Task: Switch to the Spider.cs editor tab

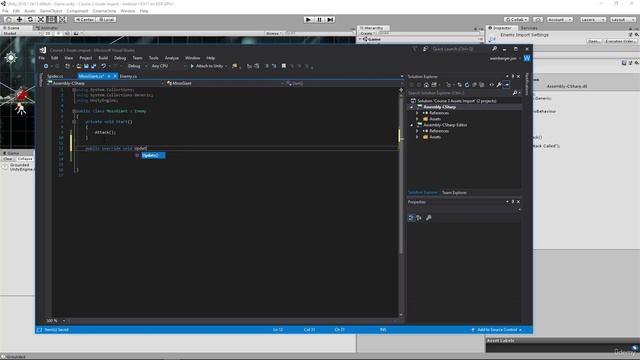Action: coord(56,76)
